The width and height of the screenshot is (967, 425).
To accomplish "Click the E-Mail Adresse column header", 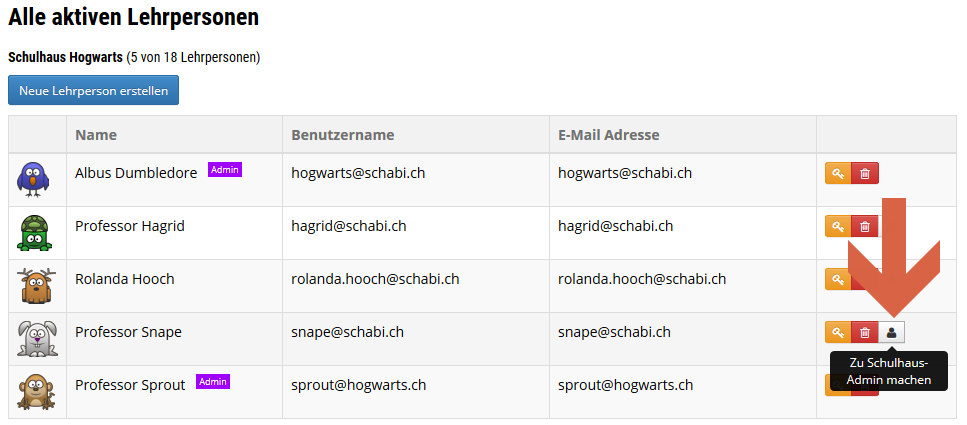I will click(609, 134).
